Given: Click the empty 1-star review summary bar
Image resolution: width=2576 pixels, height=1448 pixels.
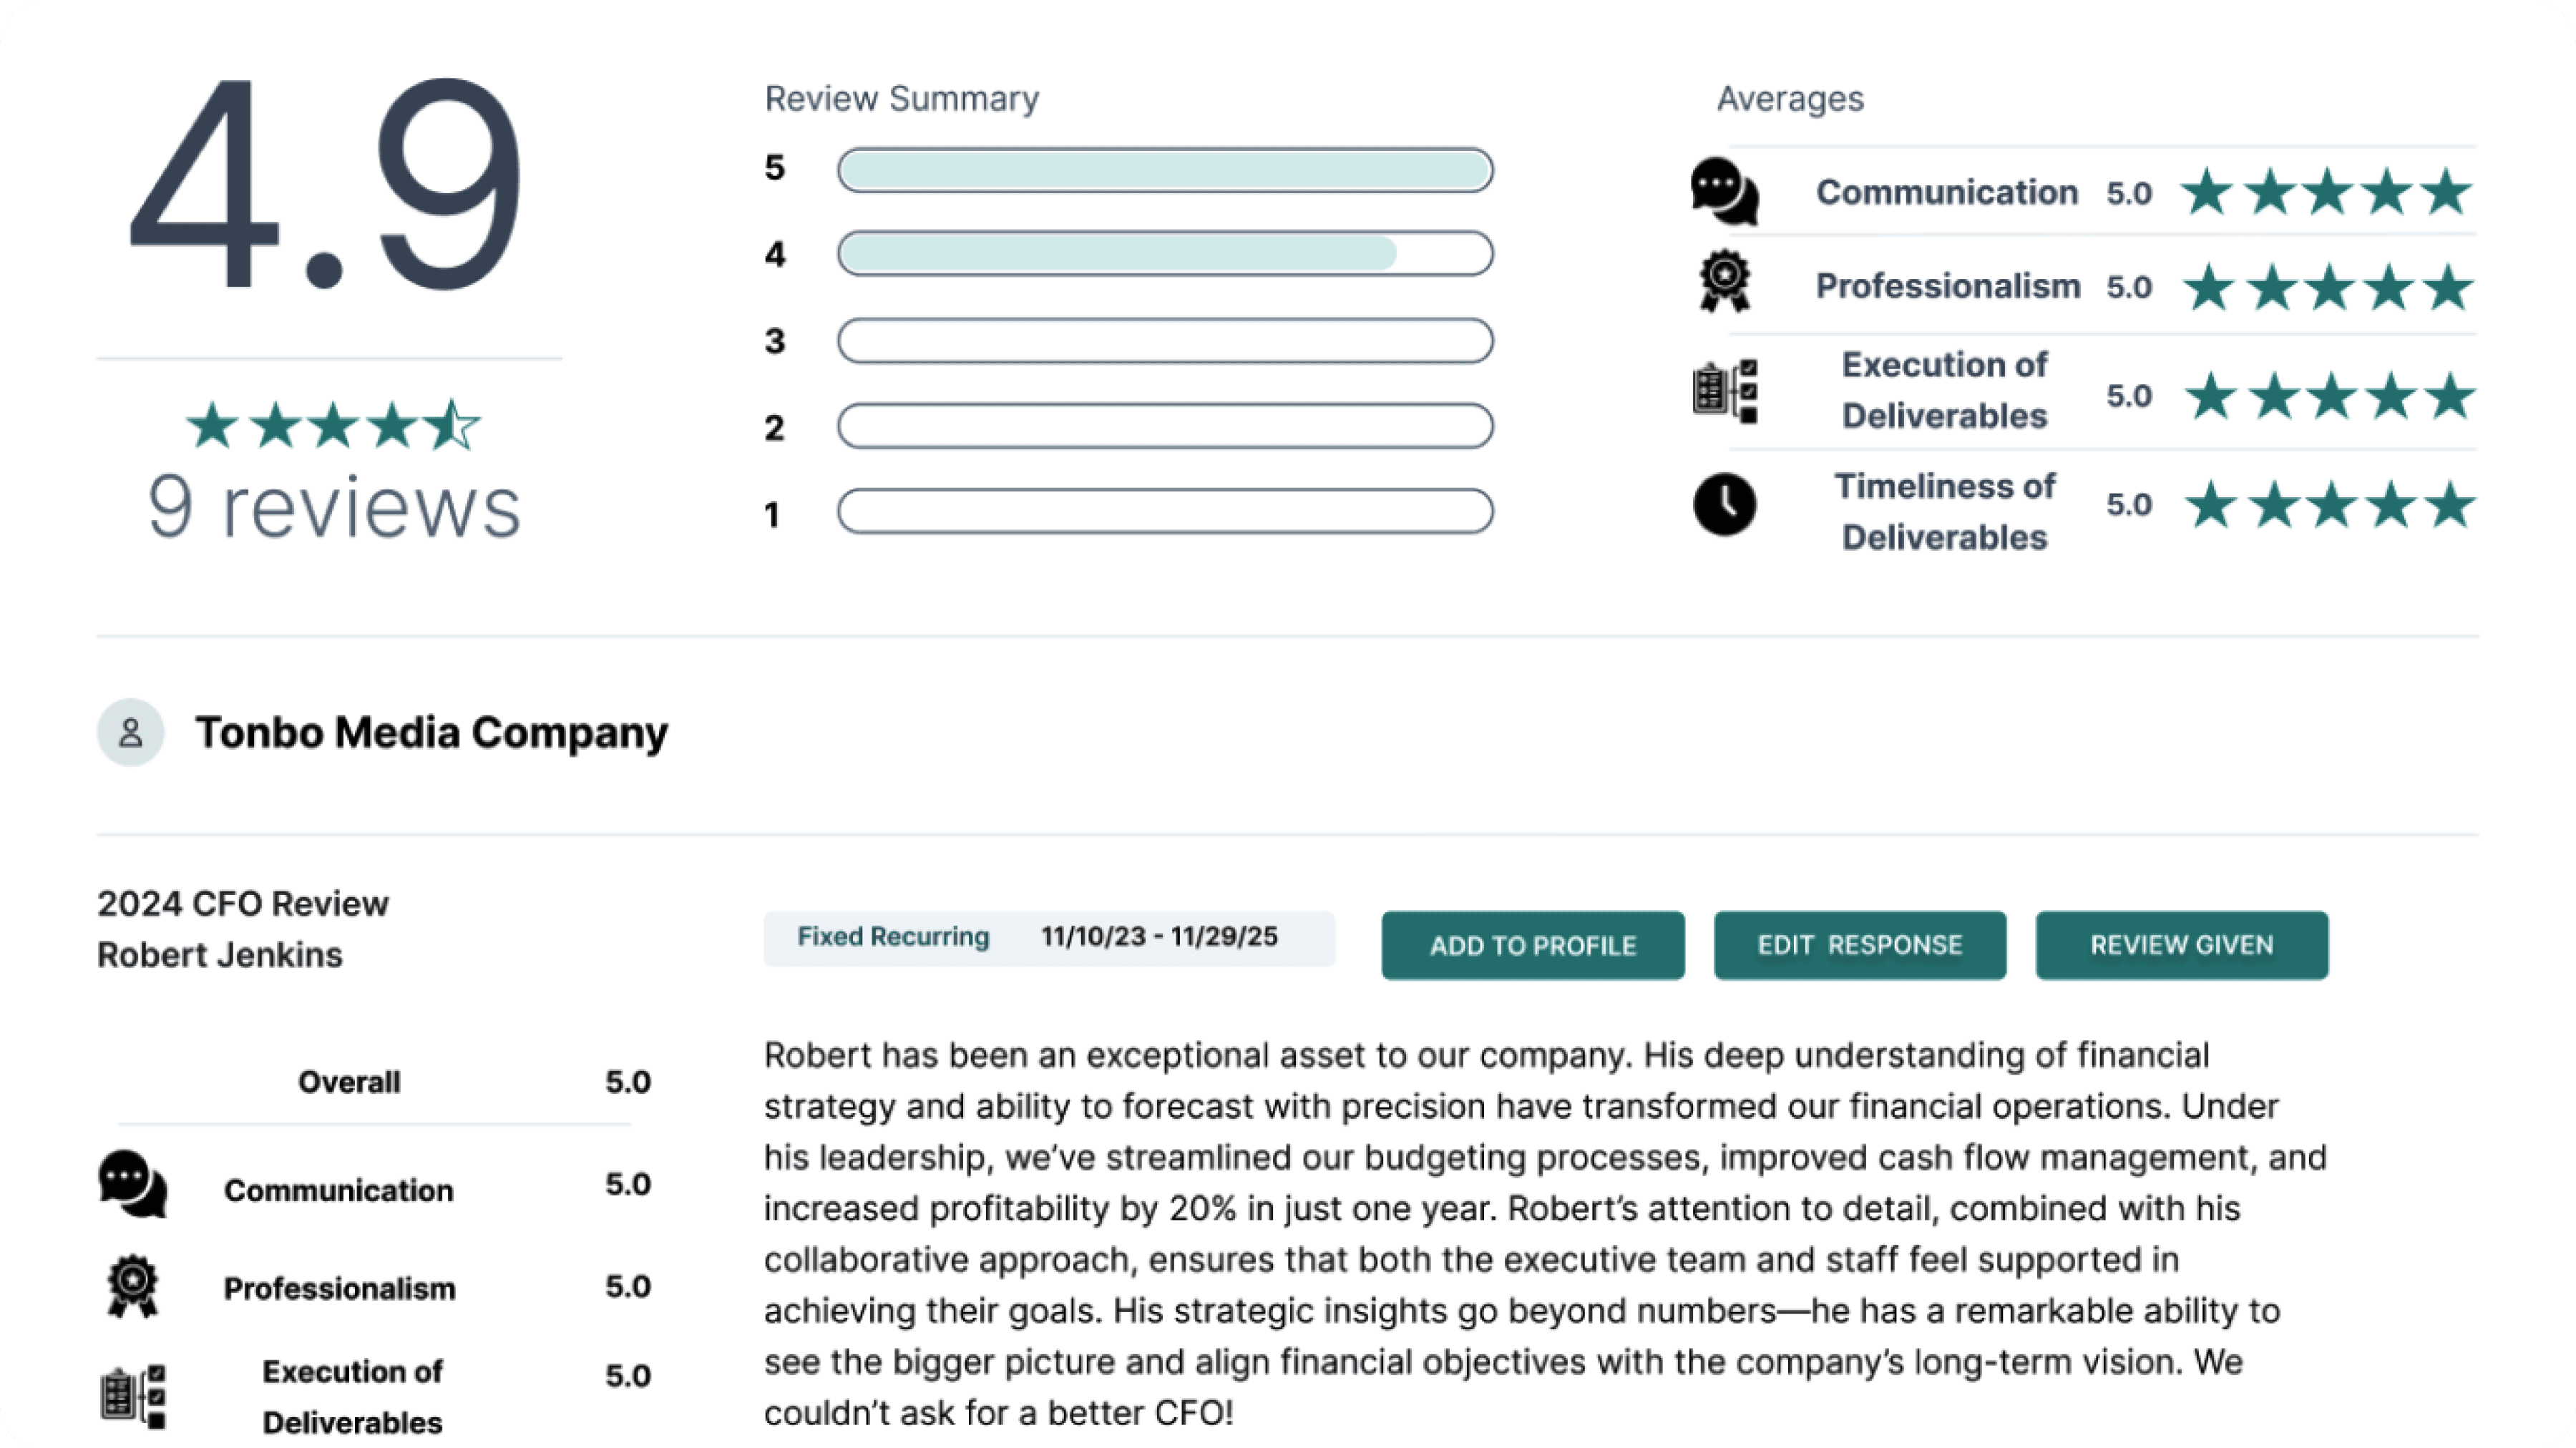Looking at the screenshot, I should click(x=1165, y=511).
